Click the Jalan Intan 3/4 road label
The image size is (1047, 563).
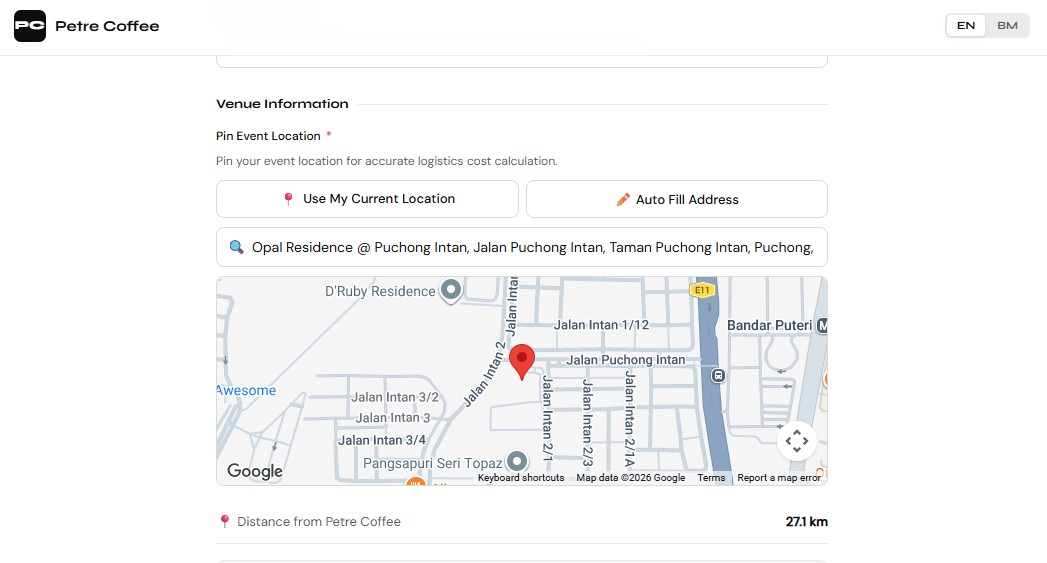tap(382, 440)
